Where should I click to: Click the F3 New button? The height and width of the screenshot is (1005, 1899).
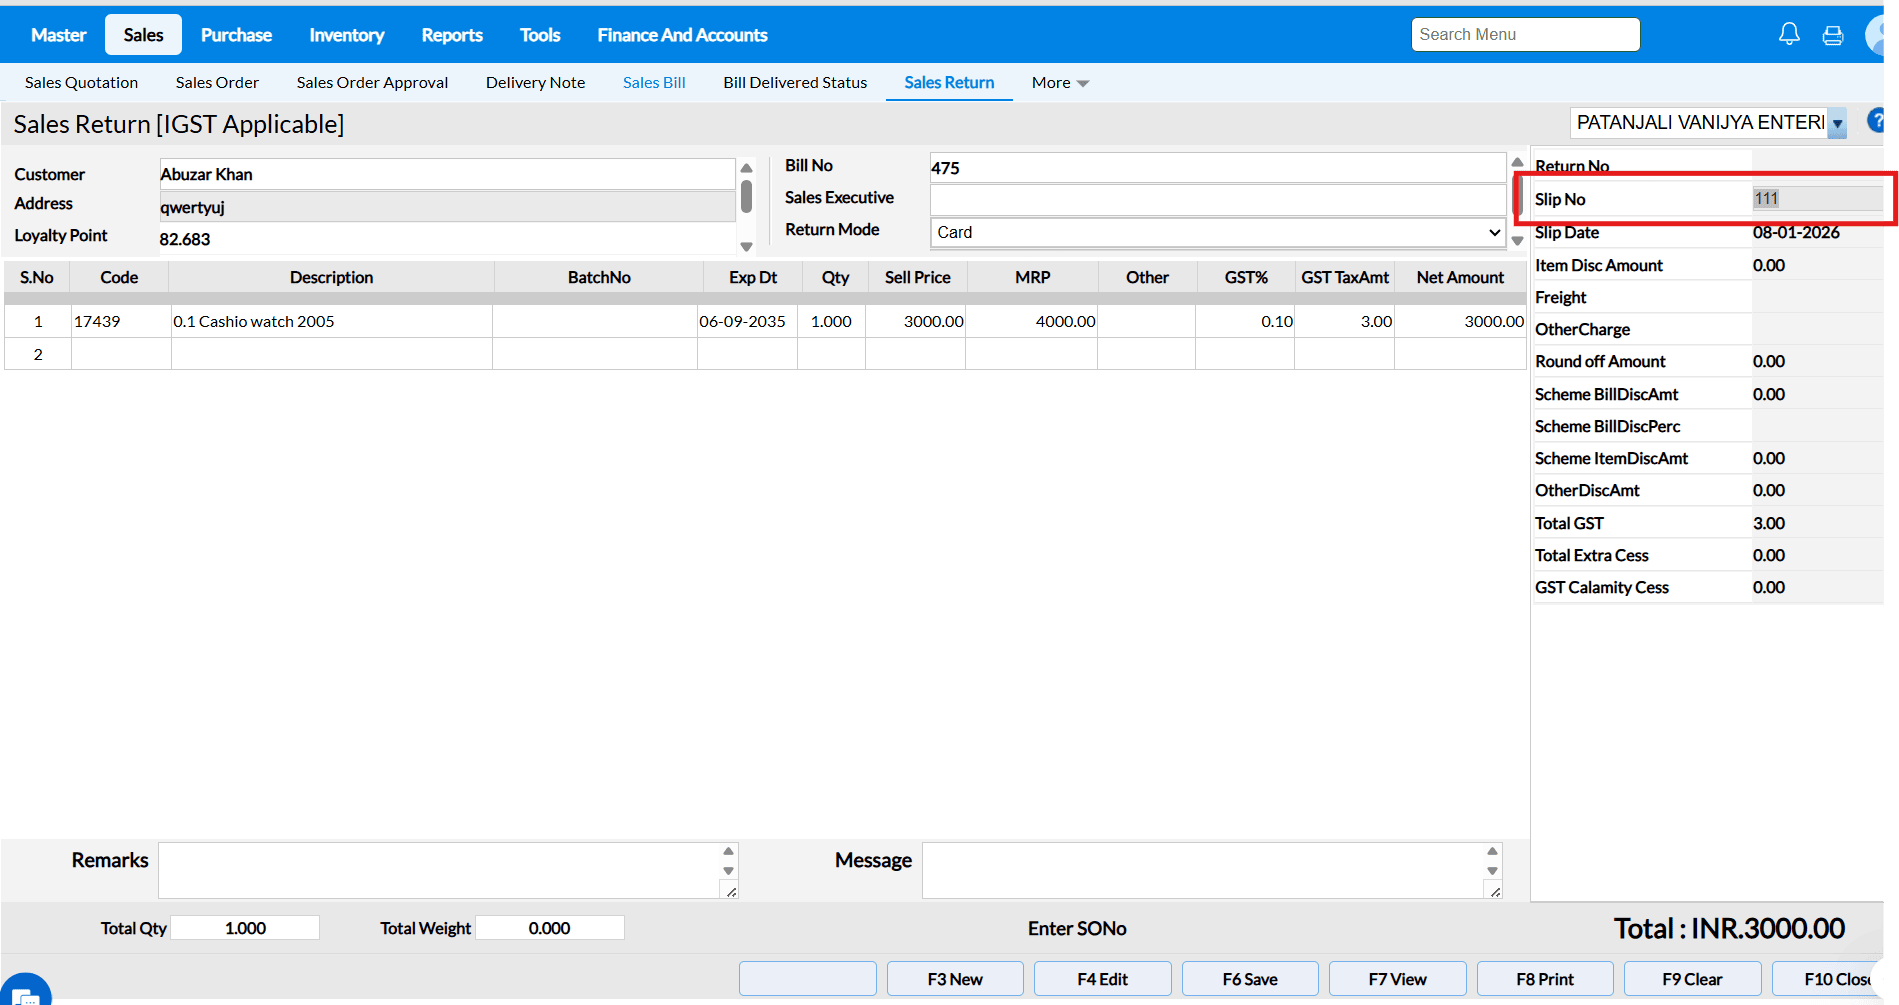[954, 979]
